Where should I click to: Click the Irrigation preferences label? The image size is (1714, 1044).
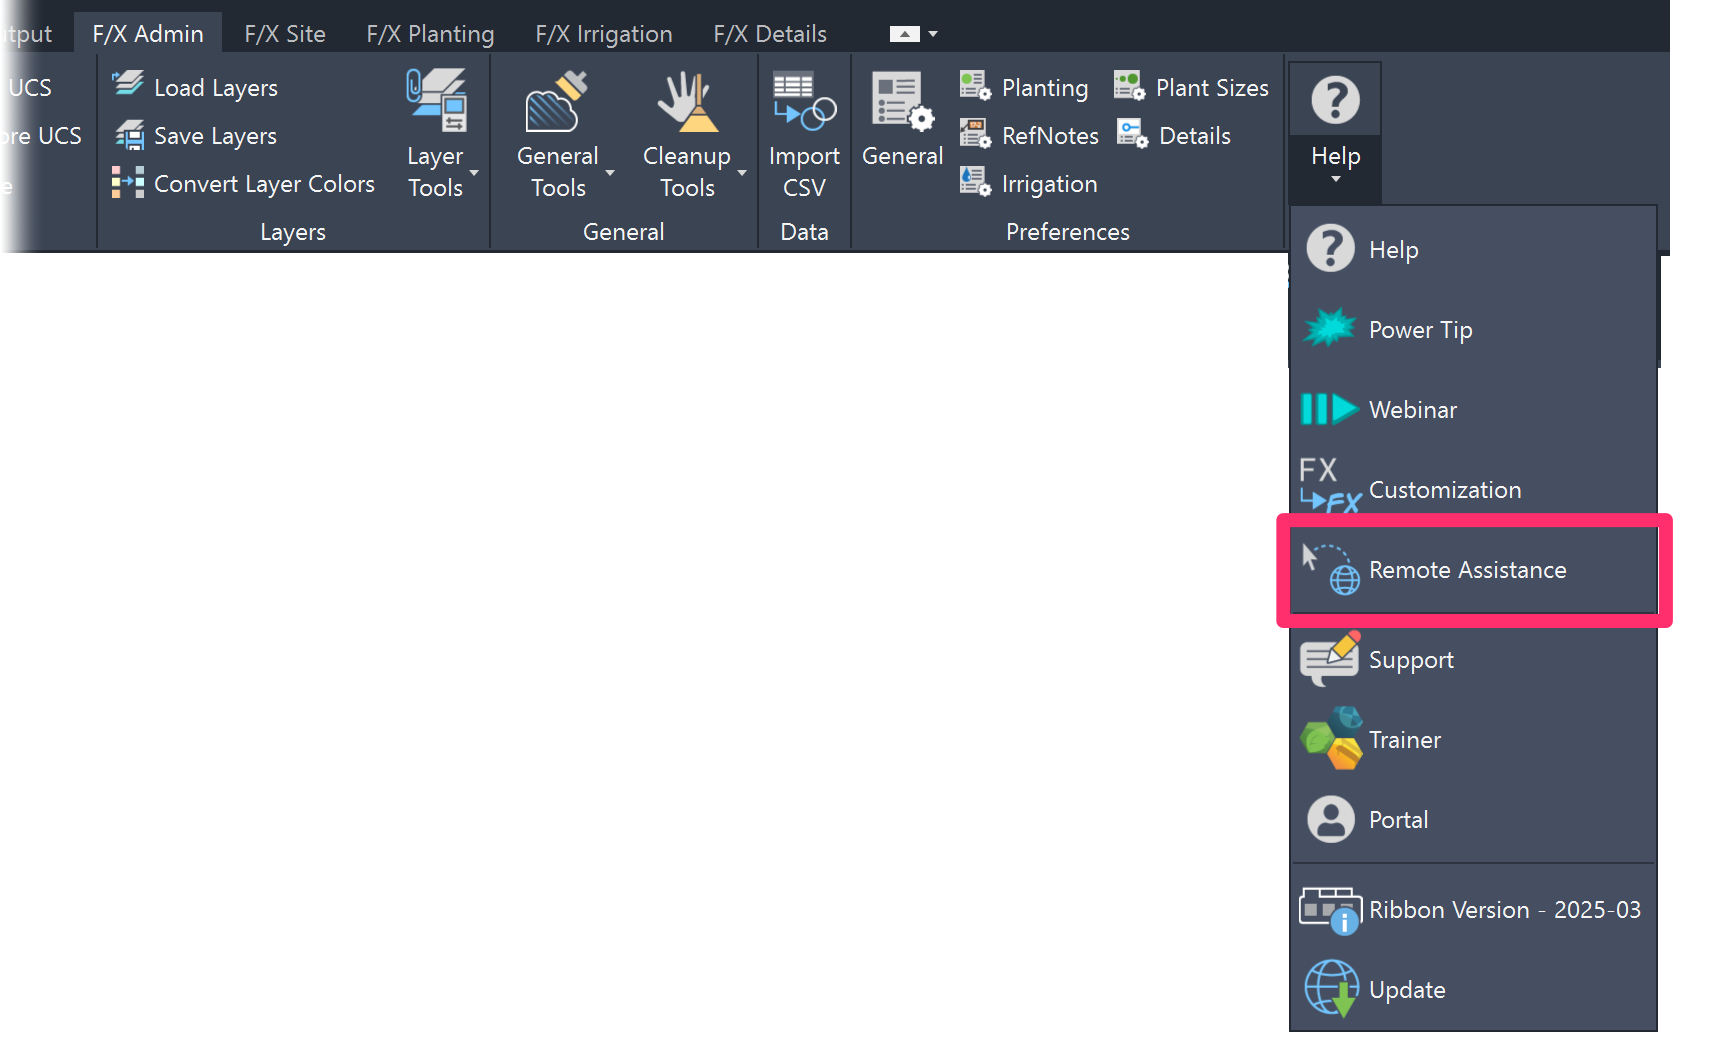(x=1050, y=184)
